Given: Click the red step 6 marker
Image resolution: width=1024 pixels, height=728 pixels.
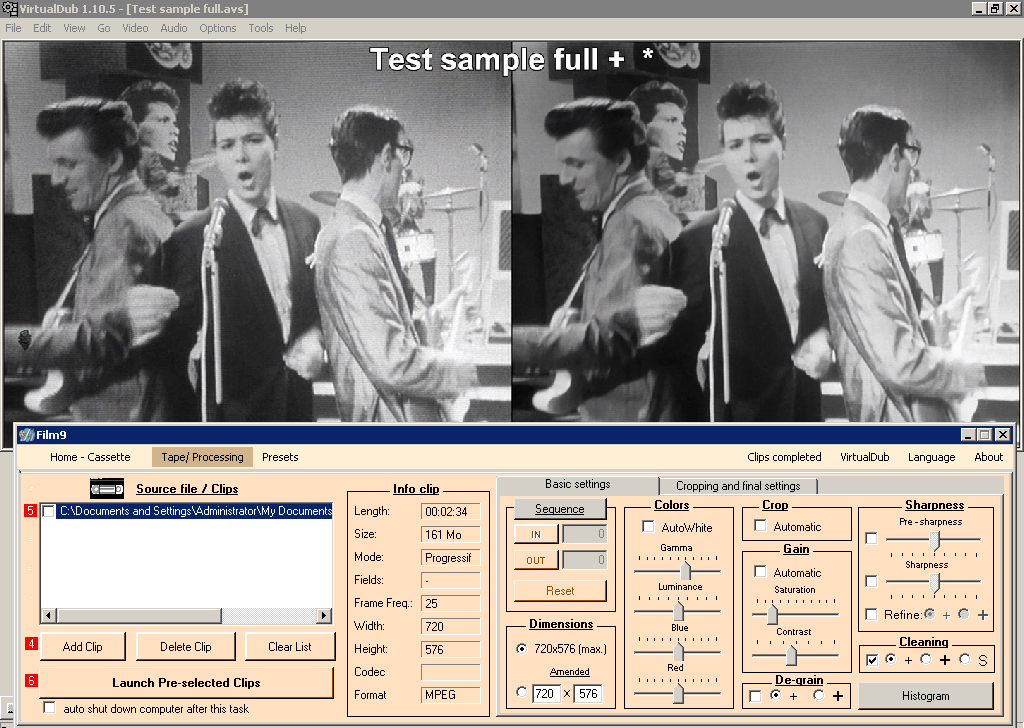Looking at the screenshot, I should 31,681.
